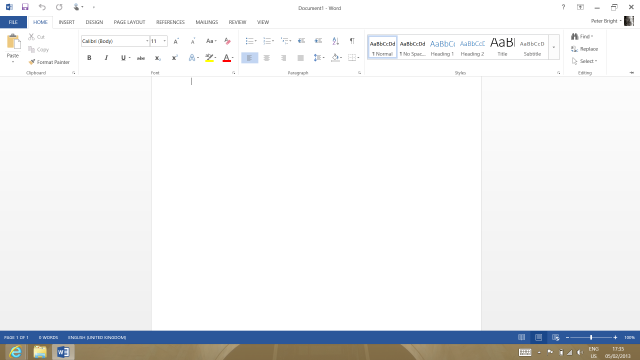Open the Bullets list dropdown
Screen dimensions: 640x360
point(256,41)
